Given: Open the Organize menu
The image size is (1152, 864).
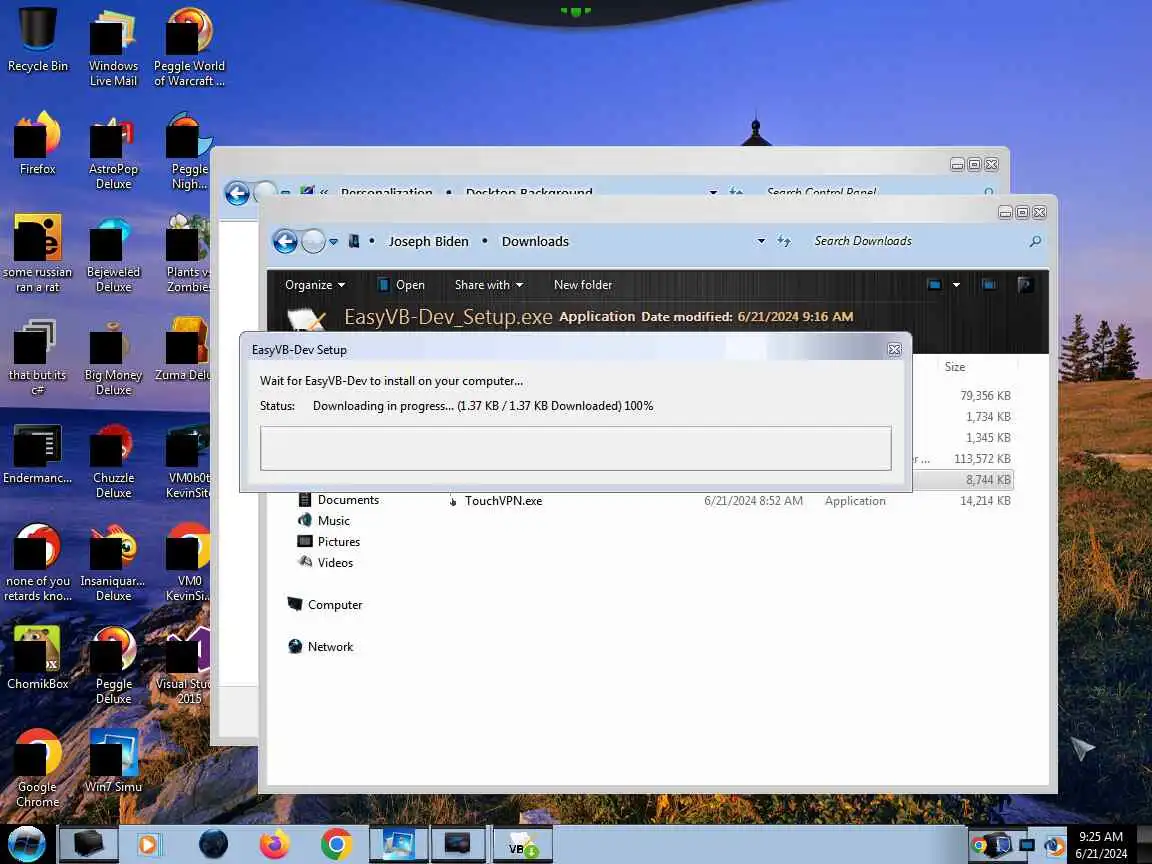Looking at the screenshot, I should click(314, 285).
